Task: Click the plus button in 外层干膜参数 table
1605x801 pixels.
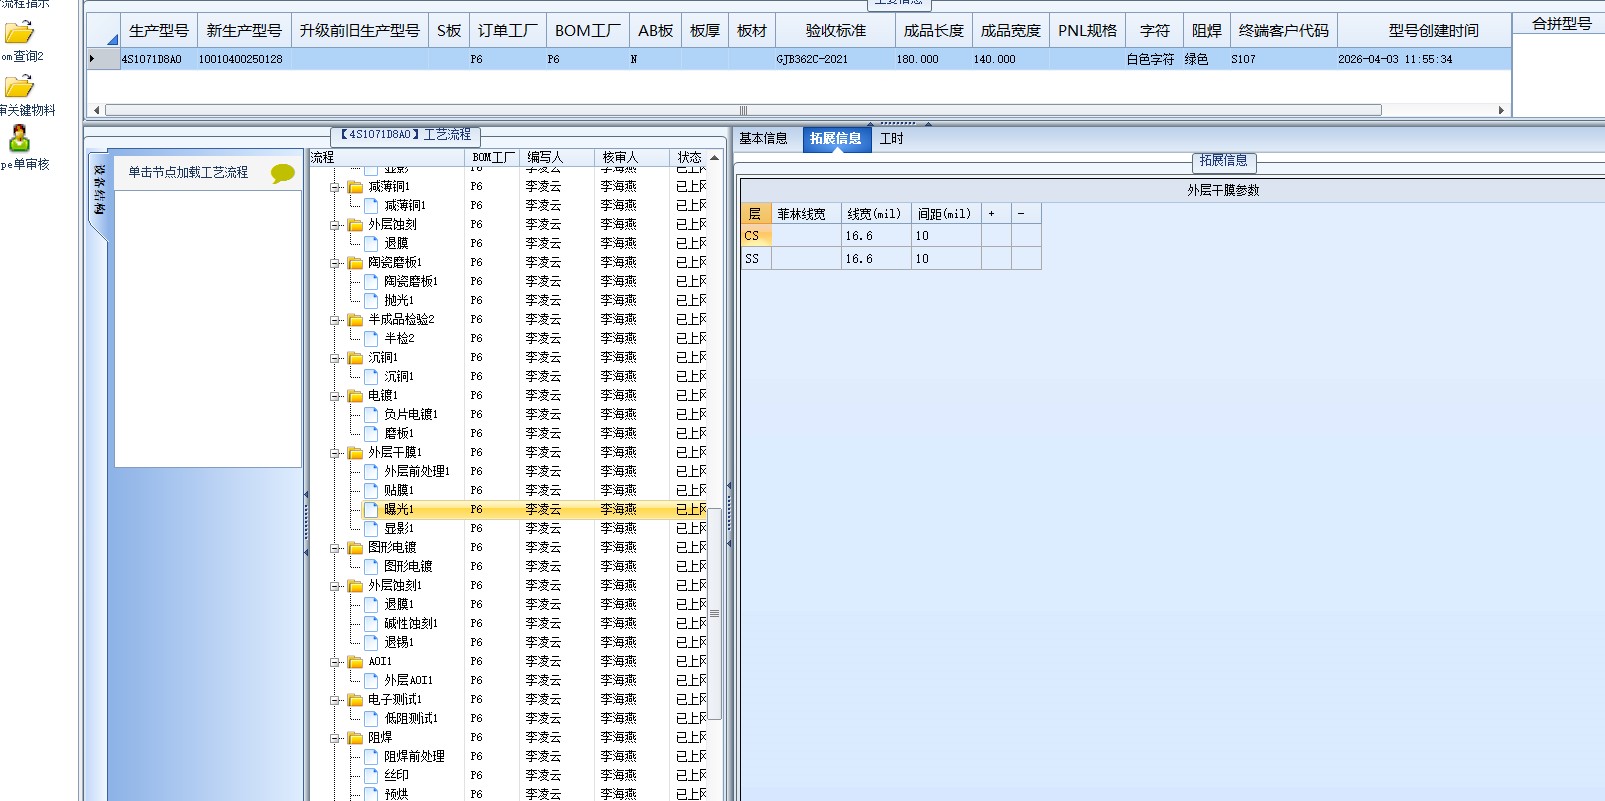Action: pyautogui.click(x=996, y=214)
